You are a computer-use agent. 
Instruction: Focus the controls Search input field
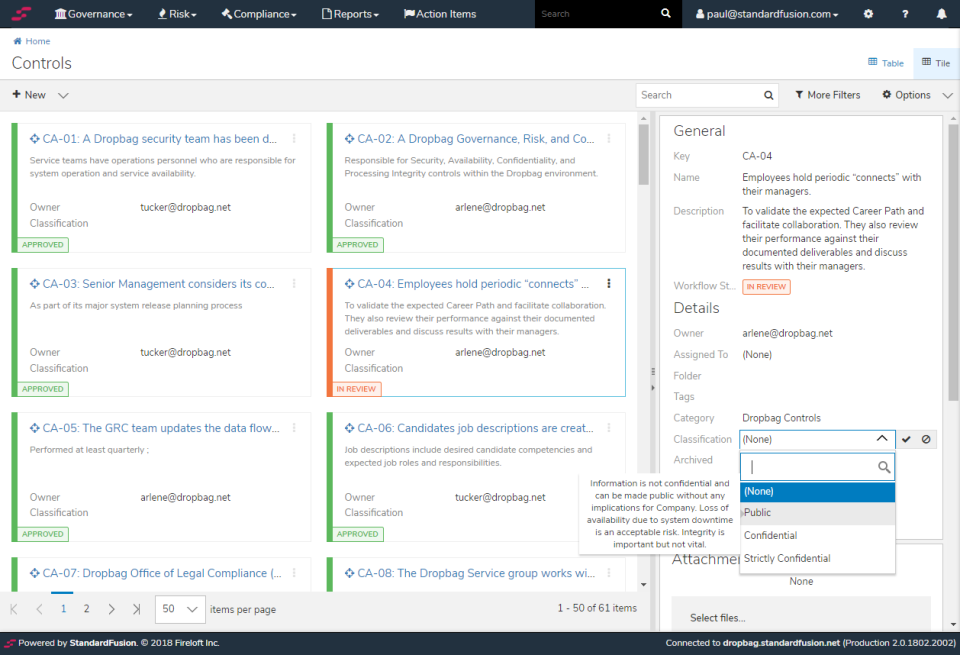pyautogui.click(x=699, y=95)
